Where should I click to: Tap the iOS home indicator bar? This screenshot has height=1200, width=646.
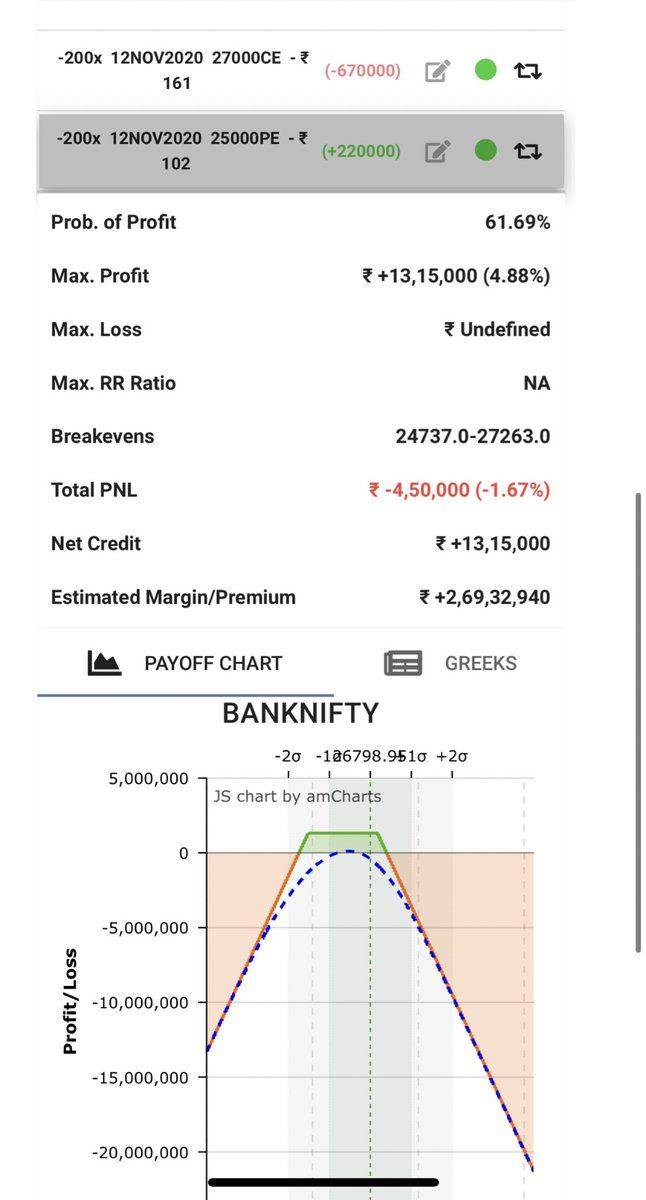[323, 1182]
